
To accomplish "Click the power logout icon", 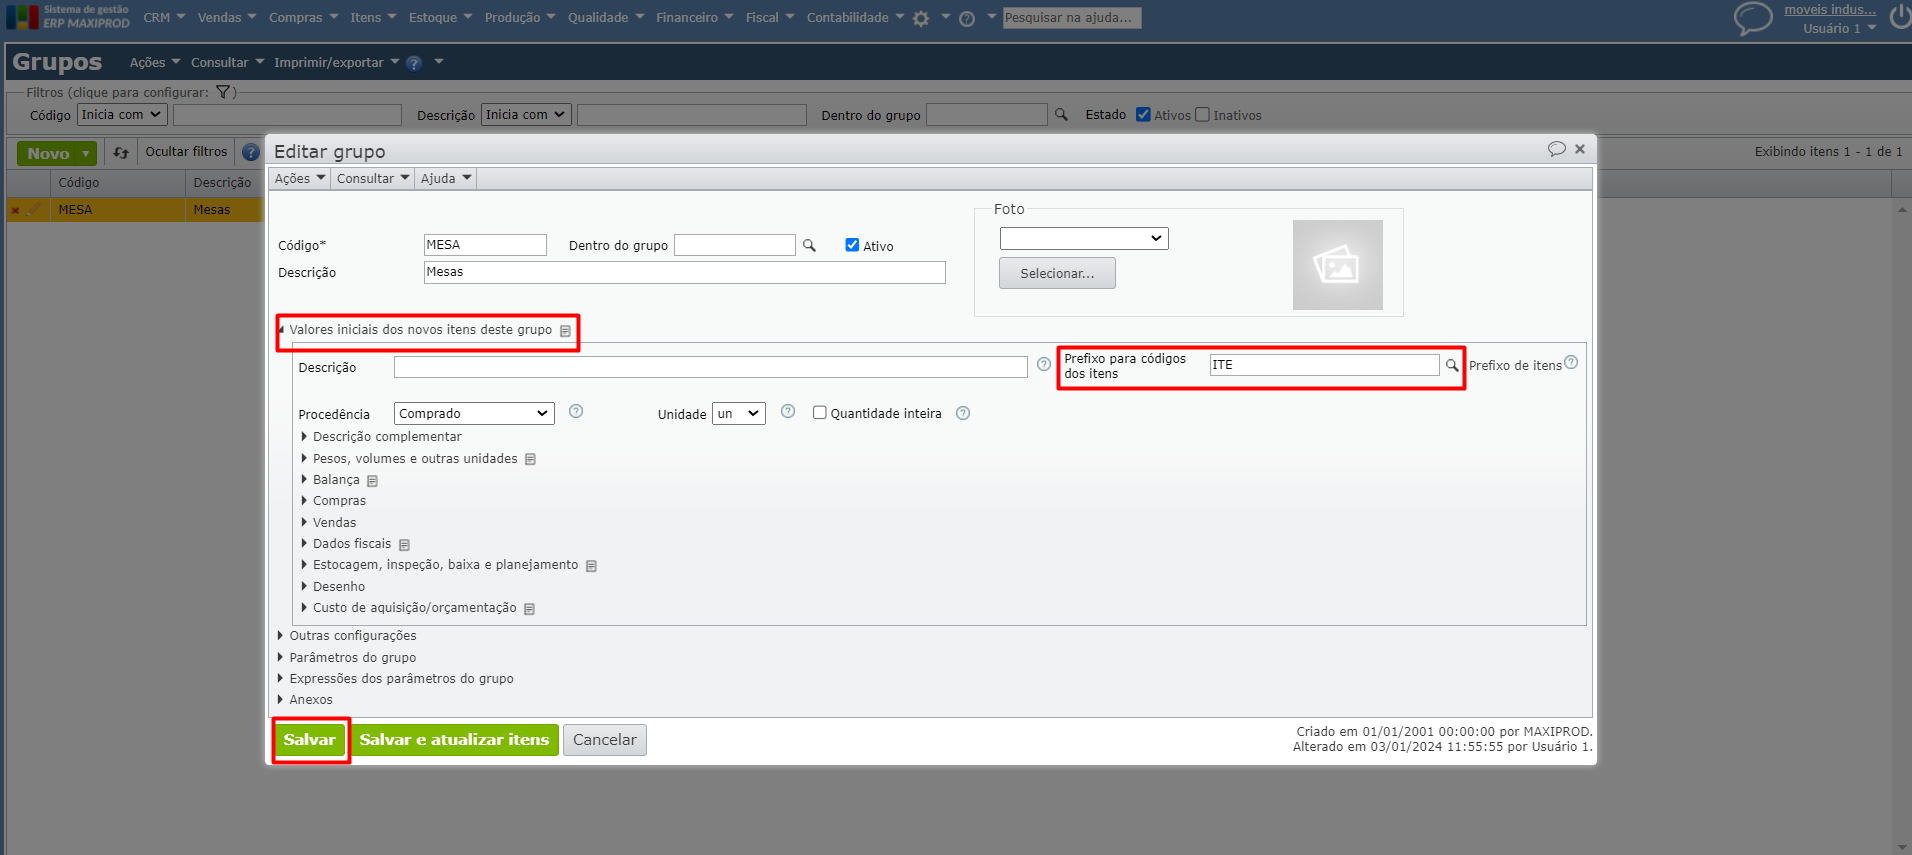I will coord(1900,17).
